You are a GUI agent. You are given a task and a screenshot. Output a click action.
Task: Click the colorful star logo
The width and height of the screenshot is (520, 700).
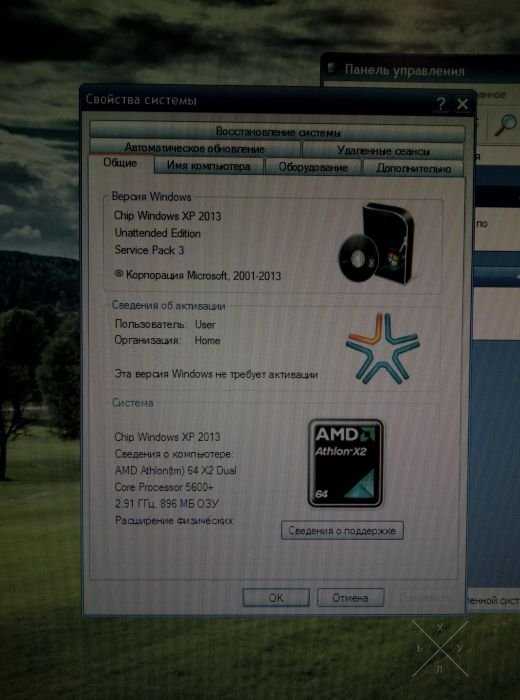click(x=383, y=348)
